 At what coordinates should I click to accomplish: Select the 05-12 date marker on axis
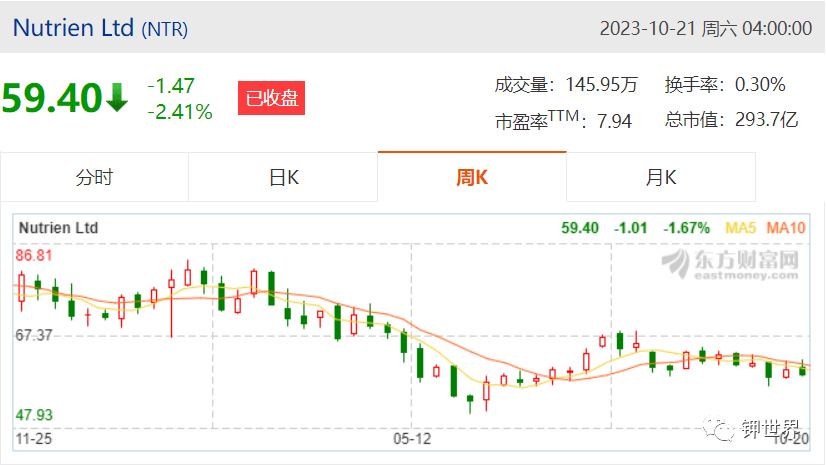click(412, 439)
